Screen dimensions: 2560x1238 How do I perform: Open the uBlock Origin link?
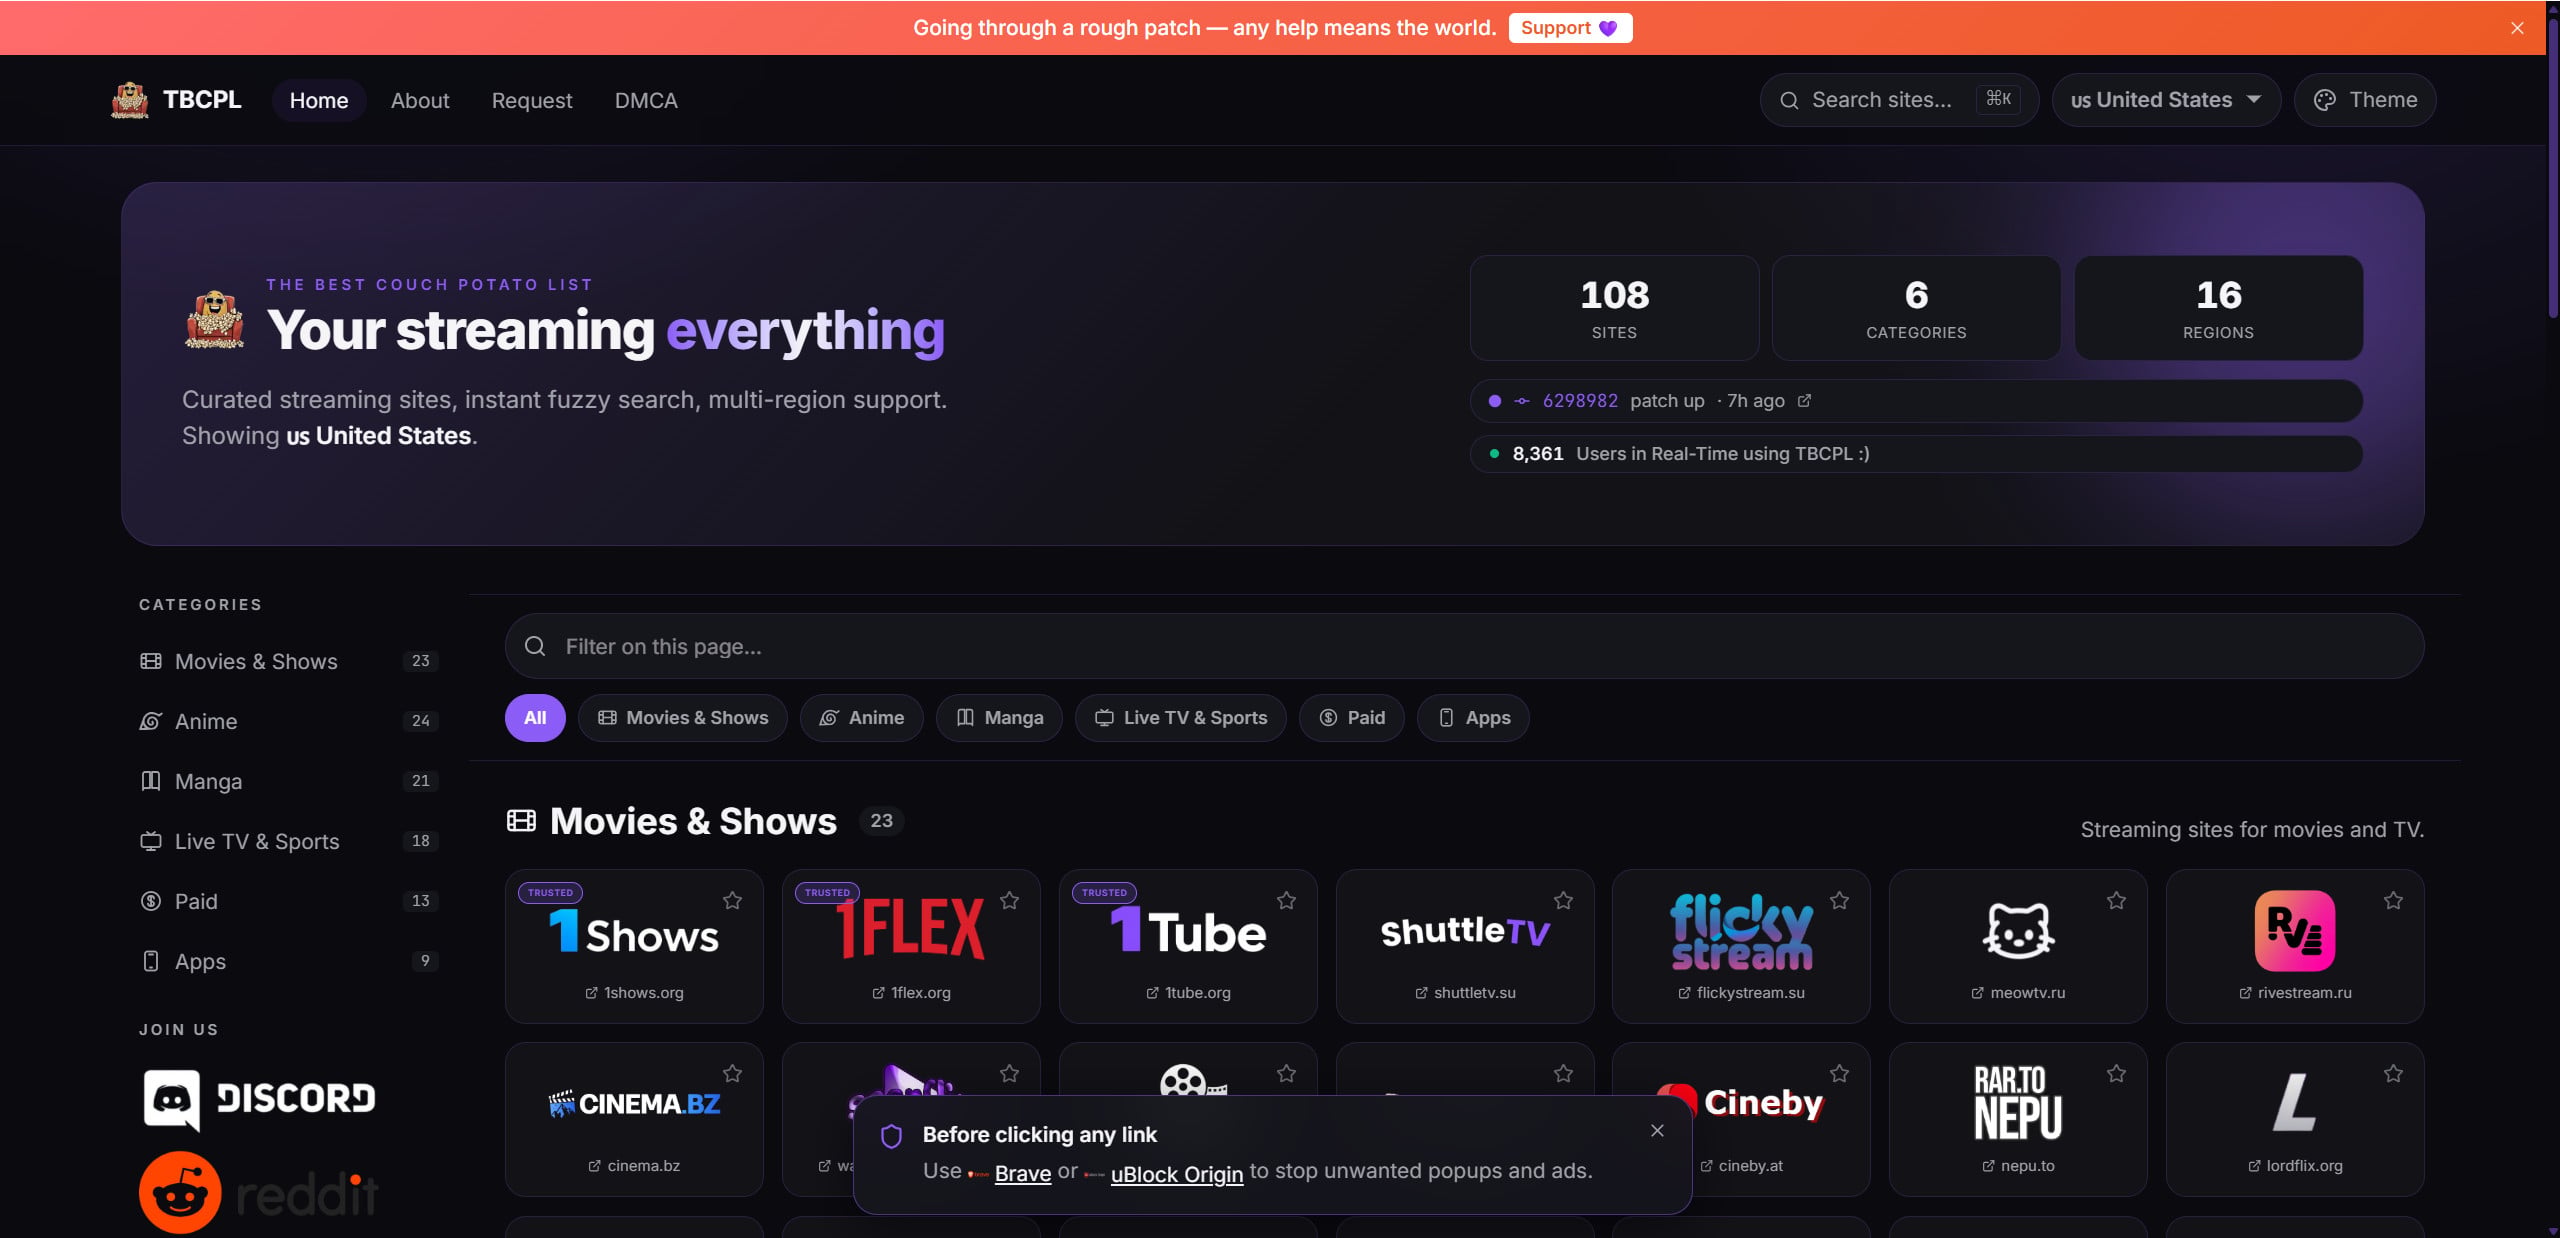(1176, 1173)
